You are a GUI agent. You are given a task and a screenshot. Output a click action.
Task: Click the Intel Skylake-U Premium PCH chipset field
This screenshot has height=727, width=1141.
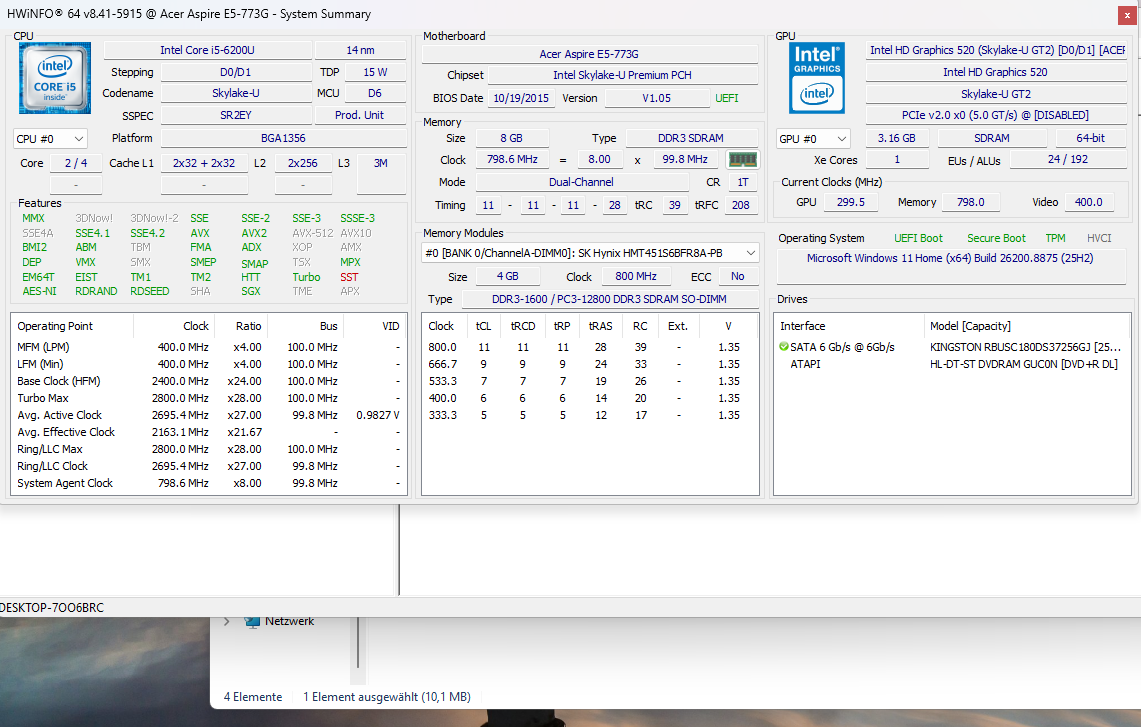(622, 75)
